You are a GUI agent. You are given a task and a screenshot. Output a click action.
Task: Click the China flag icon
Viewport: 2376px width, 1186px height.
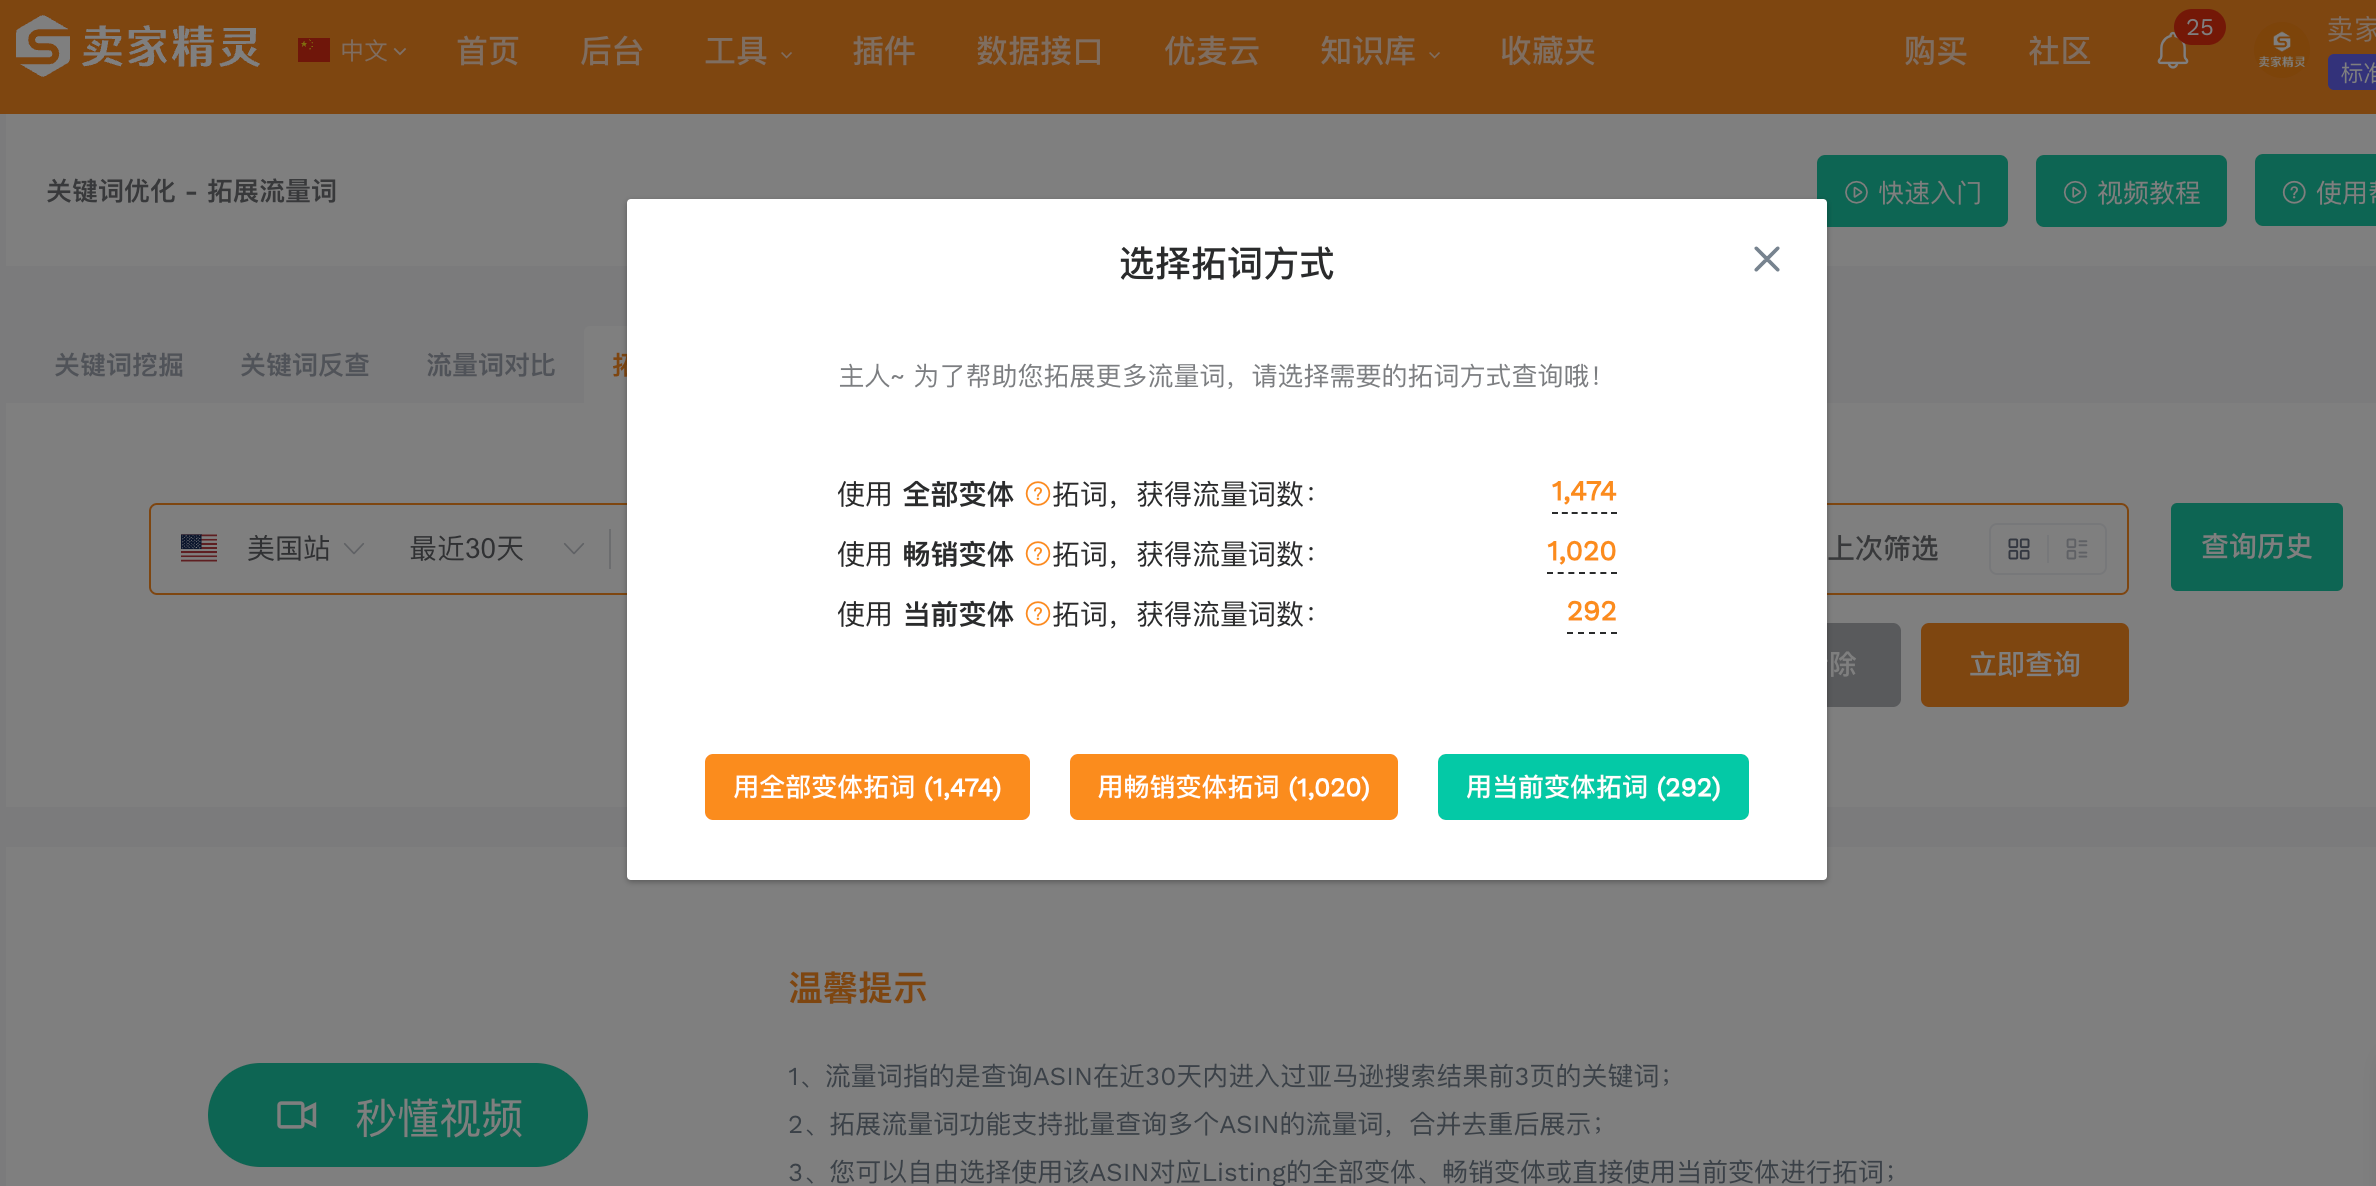(314, 50)
